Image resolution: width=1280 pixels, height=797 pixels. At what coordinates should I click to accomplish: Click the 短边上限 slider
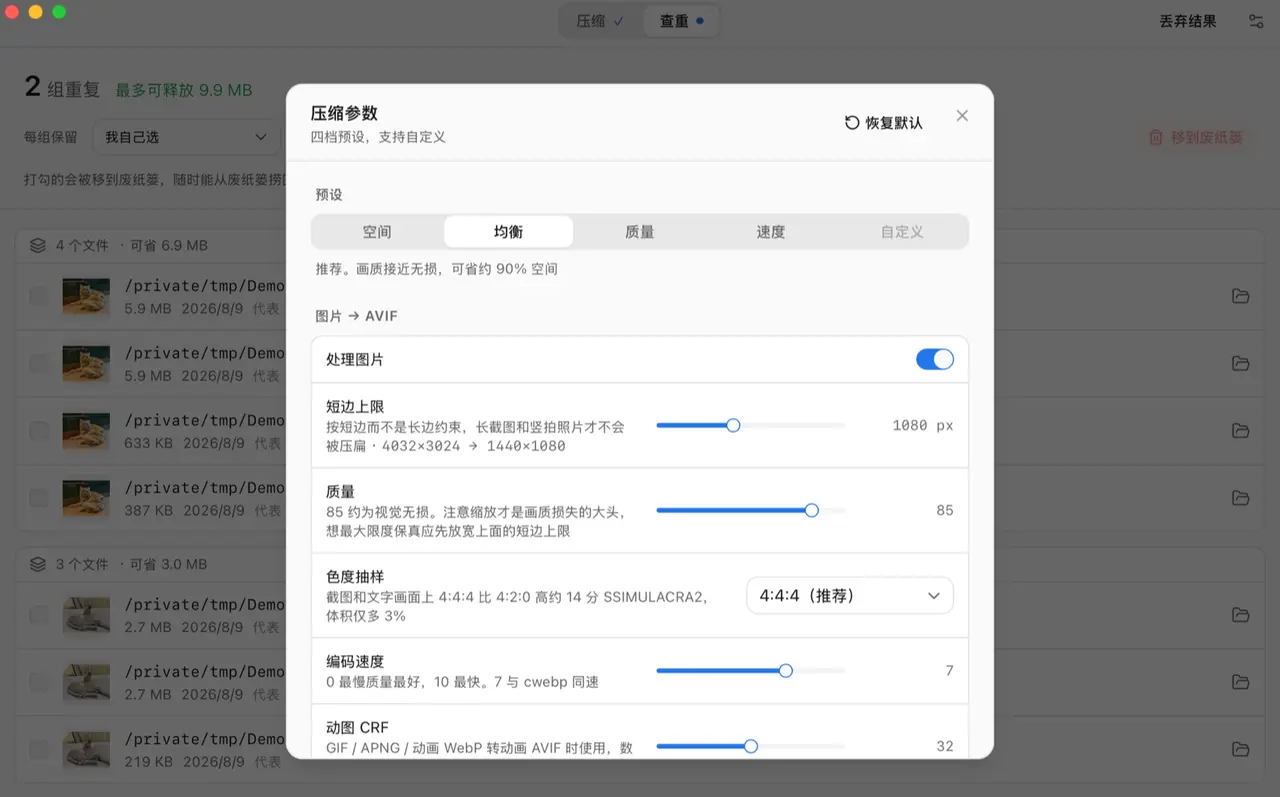[x=750, y=425]
